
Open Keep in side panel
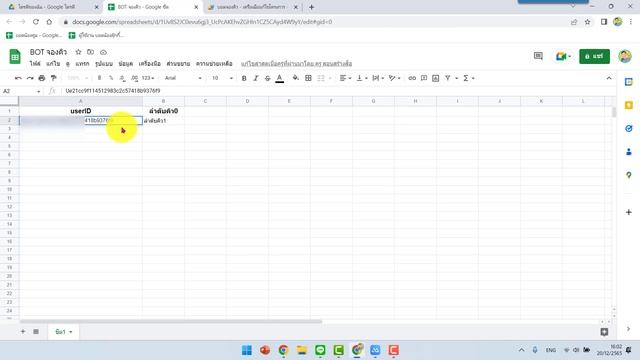point(629,105)
